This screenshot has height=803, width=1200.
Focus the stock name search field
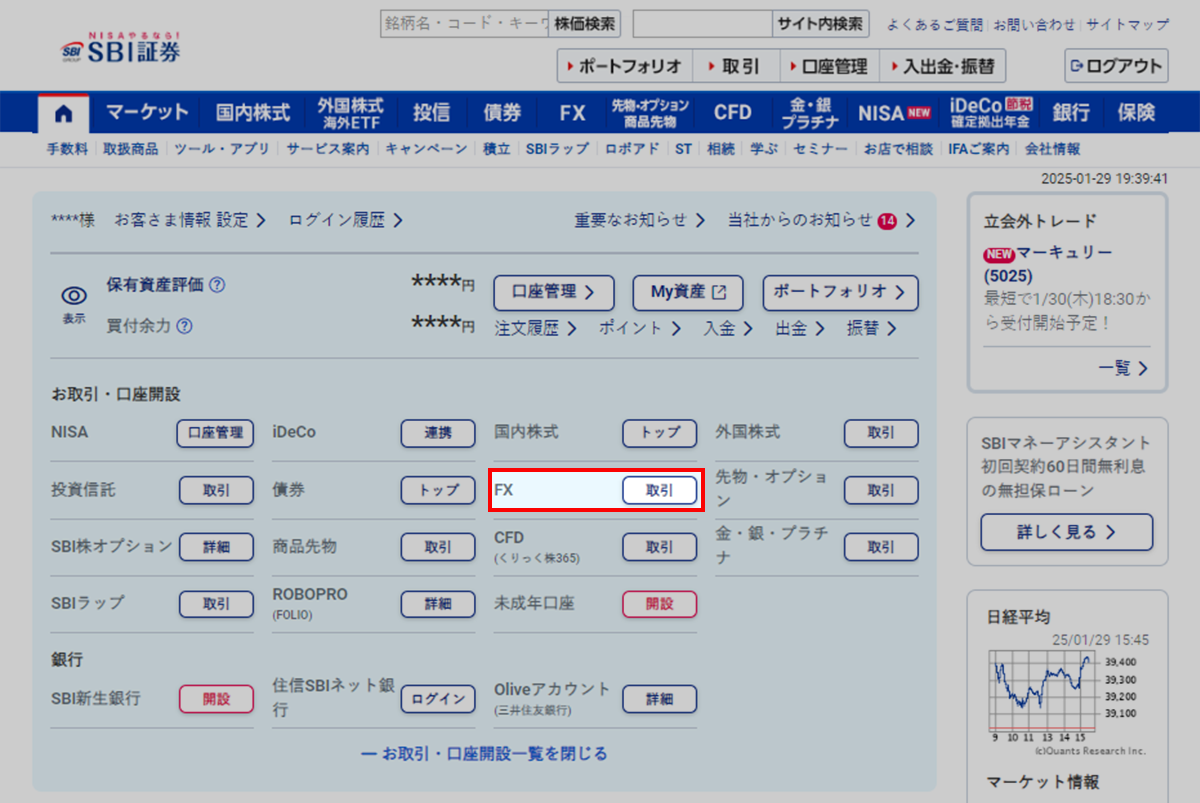pos(465,24)
